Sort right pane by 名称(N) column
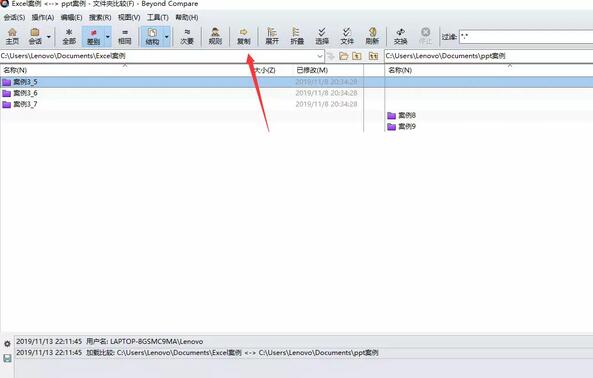 (x=400, y=70)
